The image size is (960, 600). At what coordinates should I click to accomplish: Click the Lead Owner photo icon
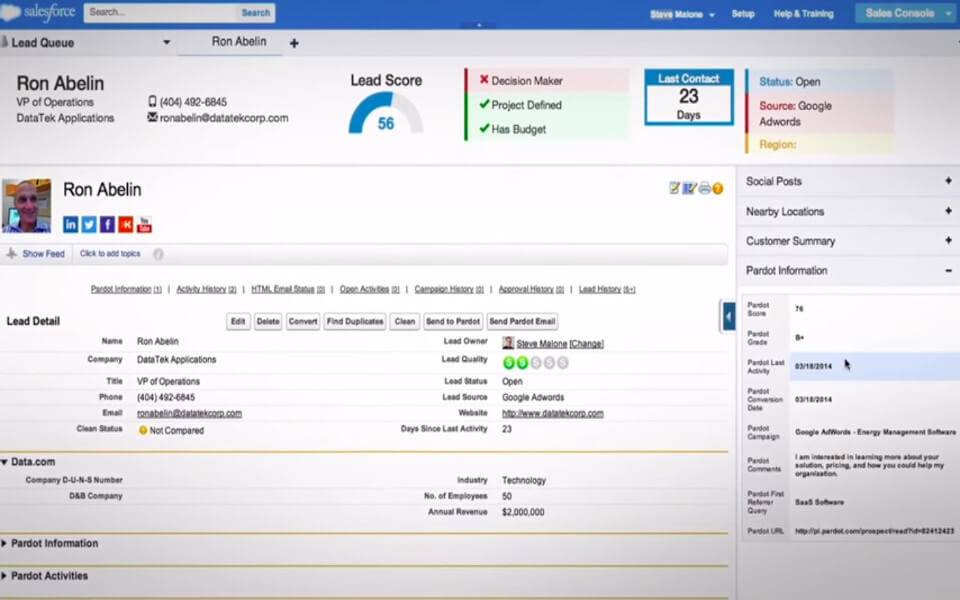tap(508, 343)
